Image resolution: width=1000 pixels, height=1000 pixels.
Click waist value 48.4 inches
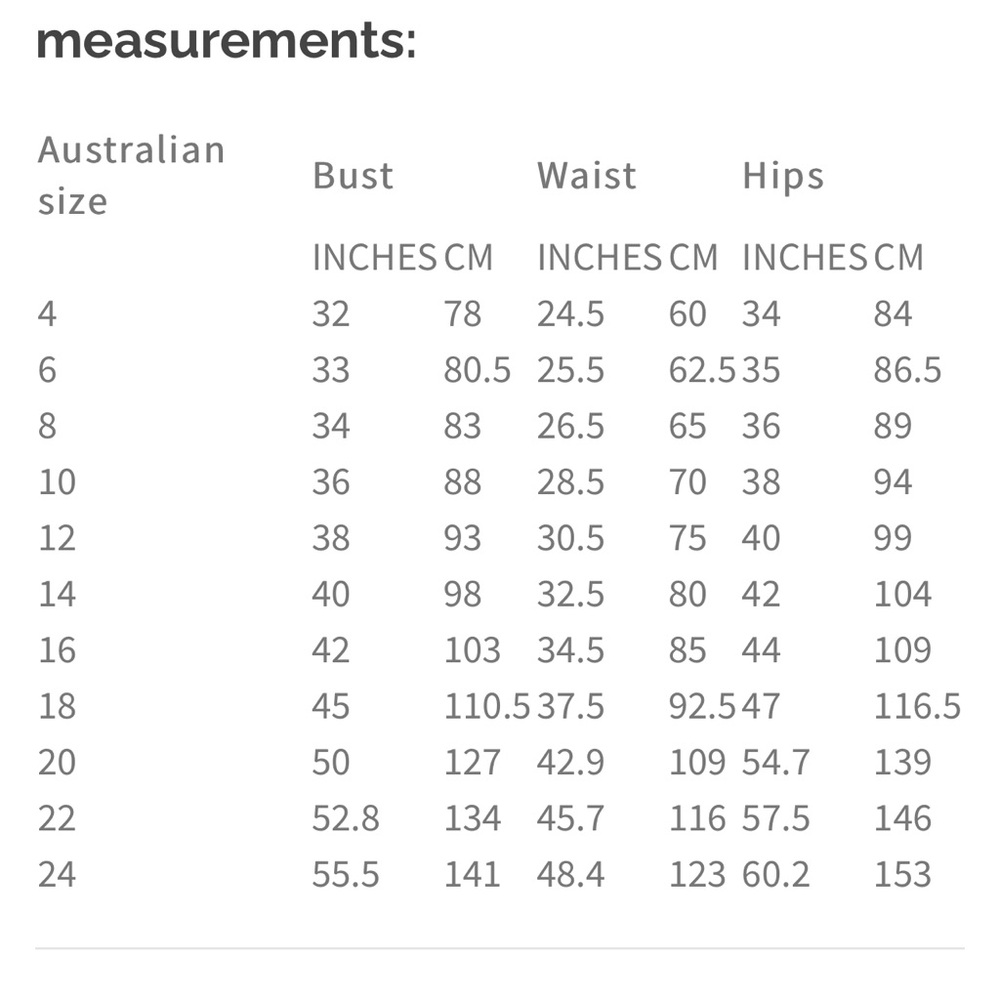[571, 874]
